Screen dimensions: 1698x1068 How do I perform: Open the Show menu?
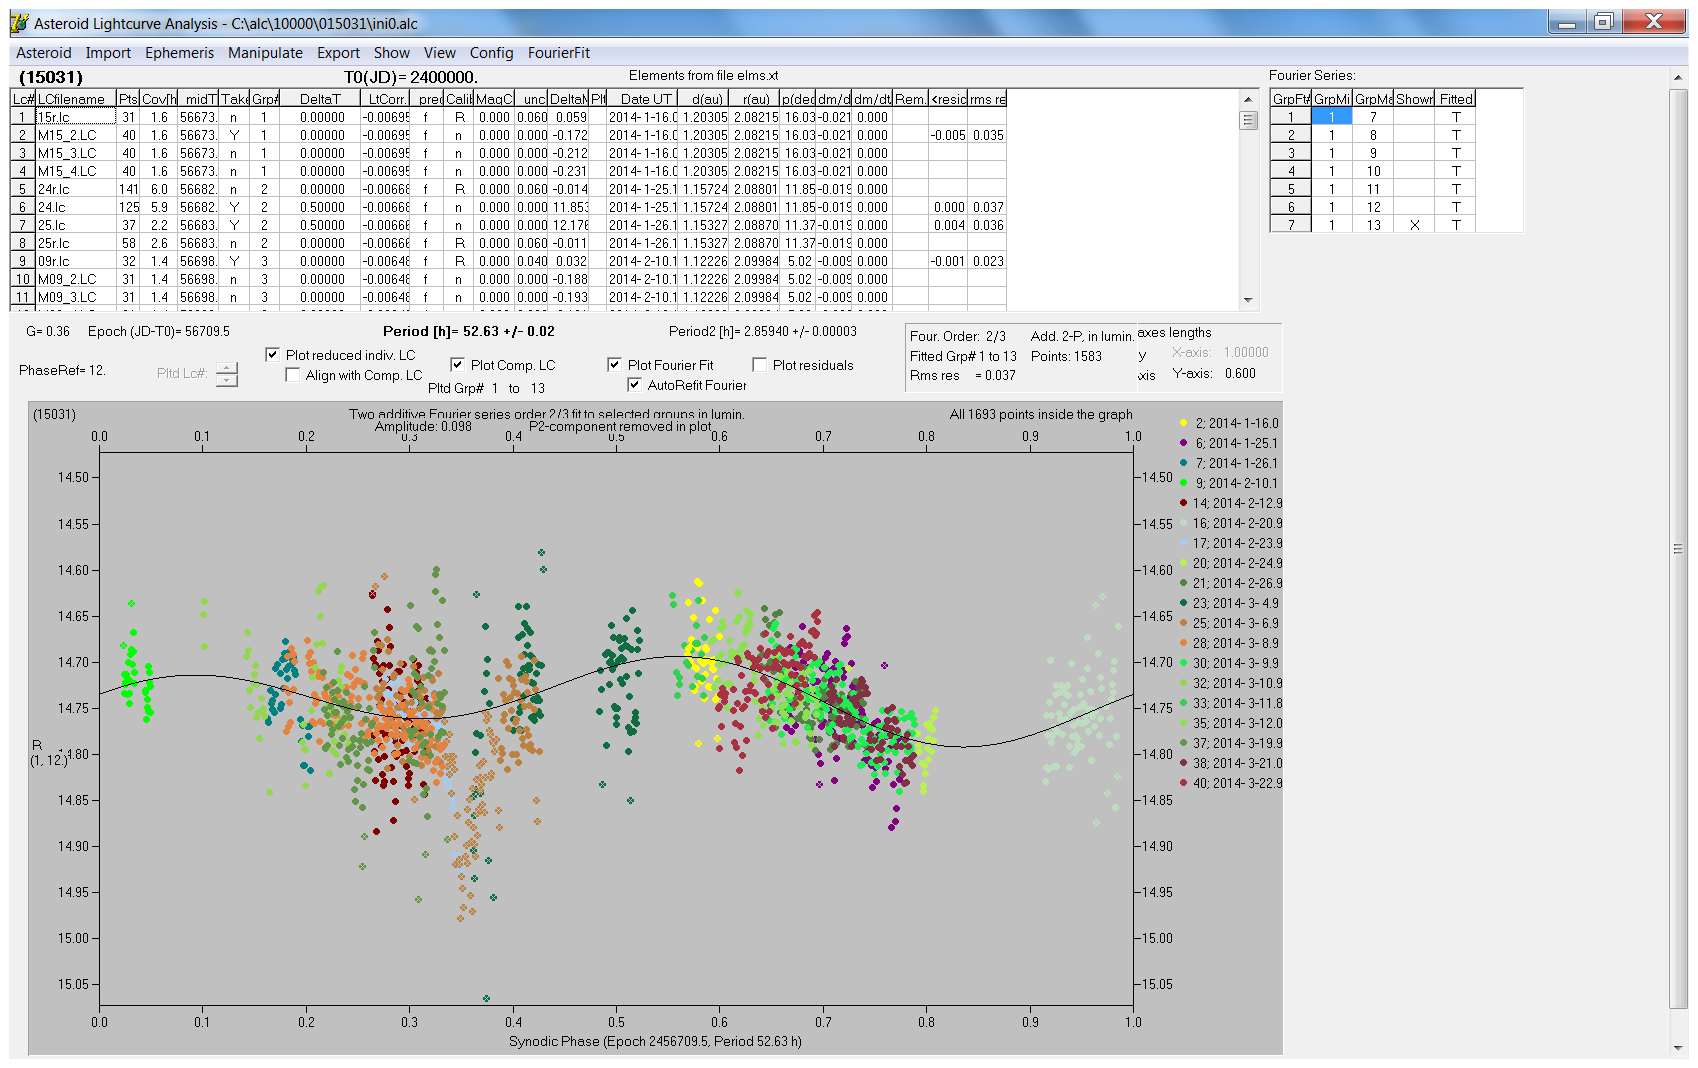coord(392,53)
